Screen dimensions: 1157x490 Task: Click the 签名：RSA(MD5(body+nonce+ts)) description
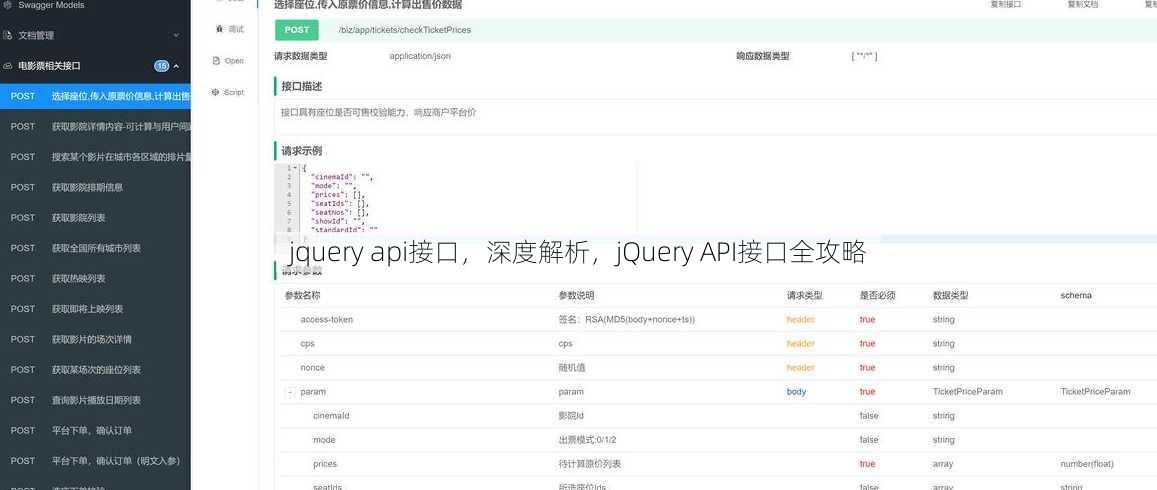click(x=626, y=320)
